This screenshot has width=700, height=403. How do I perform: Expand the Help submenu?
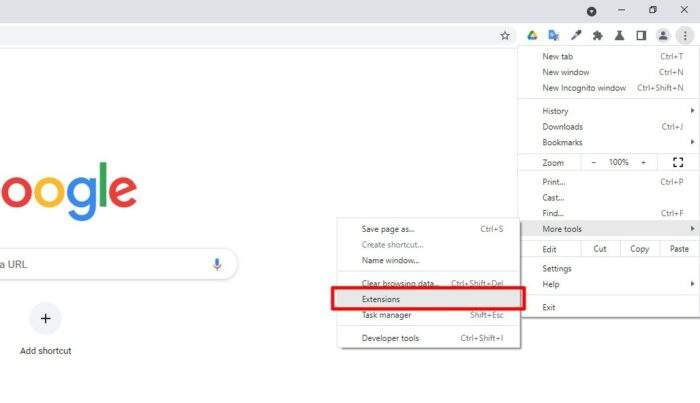(x=609, y=284)
